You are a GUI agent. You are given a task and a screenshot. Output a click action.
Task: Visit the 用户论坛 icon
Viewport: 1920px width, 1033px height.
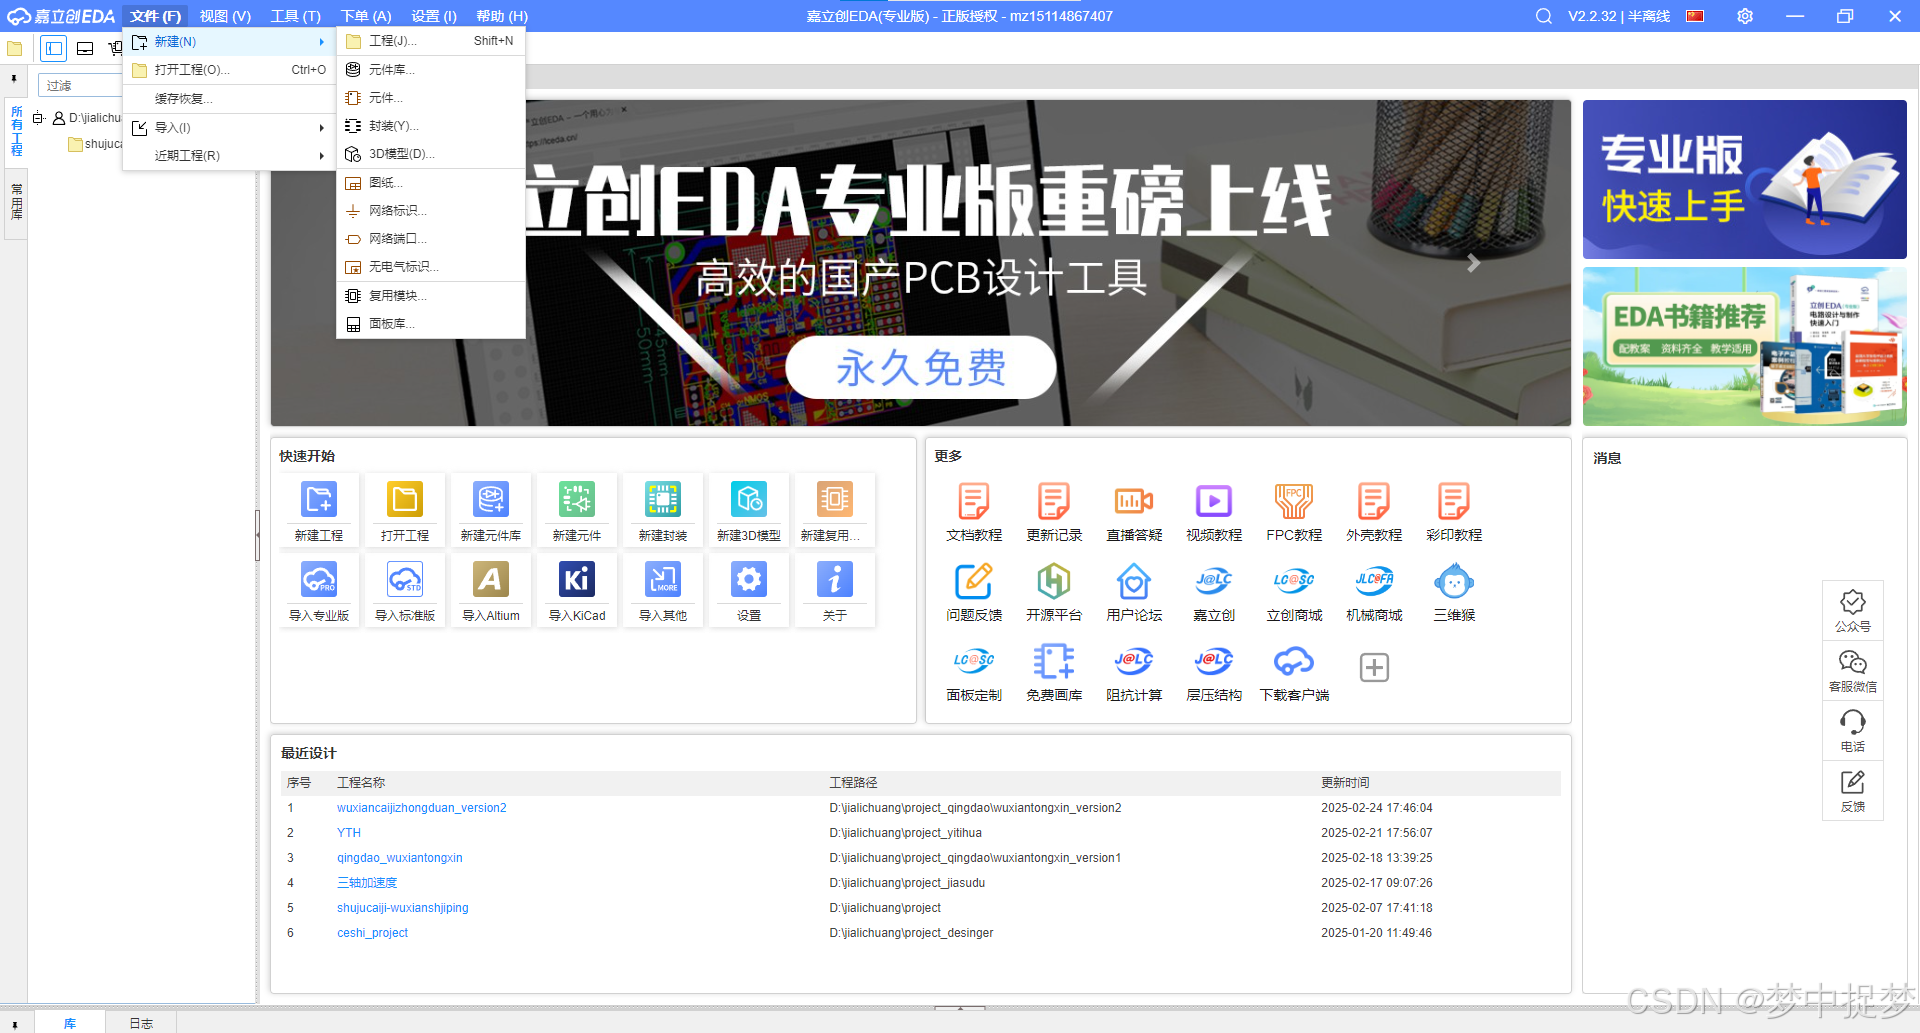click(x=1134, y=581)
